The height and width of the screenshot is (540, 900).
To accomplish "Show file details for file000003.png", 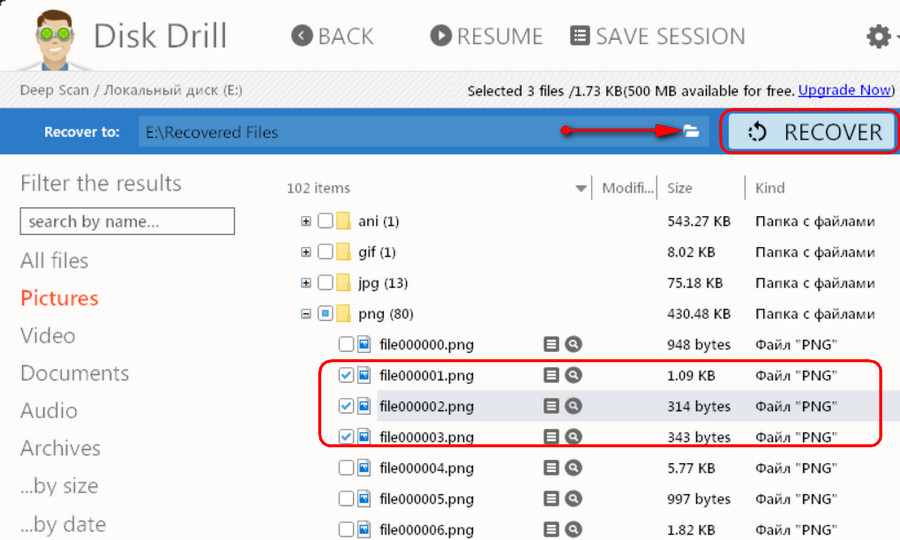I will (x=551, y=437).
